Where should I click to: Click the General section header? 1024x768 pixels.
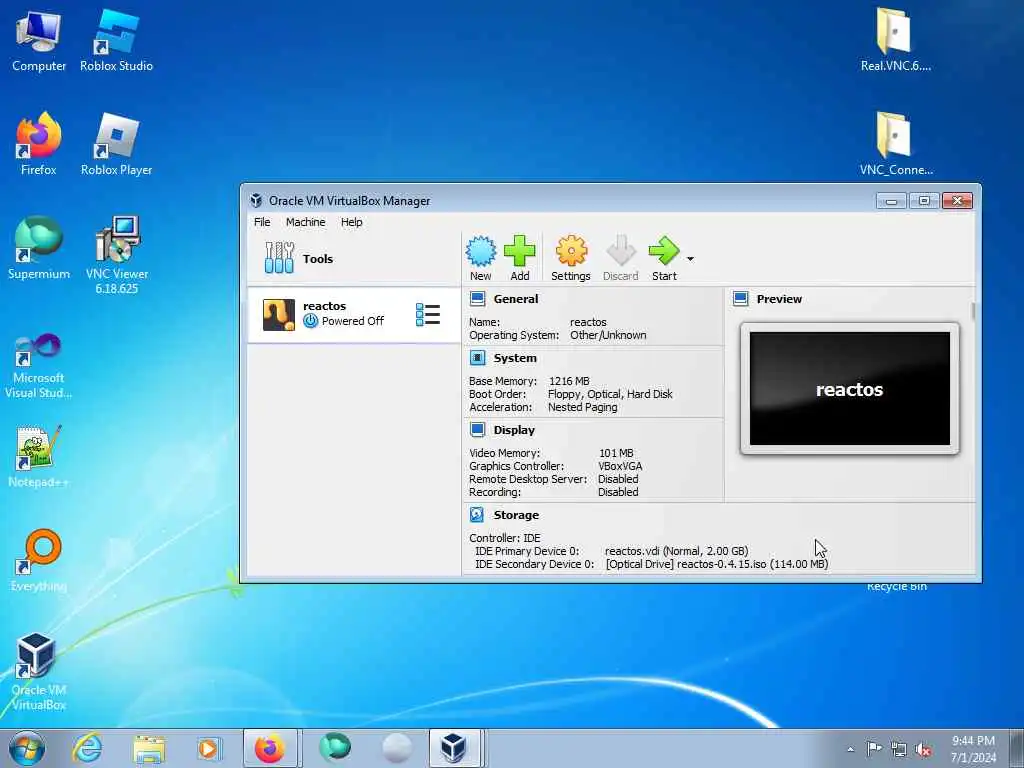(516, 299)
